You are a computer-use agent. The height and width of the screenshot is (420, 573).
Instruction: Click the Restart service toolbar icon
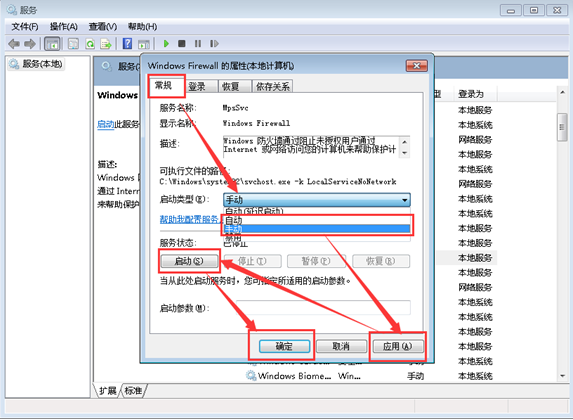coord(214,44)
